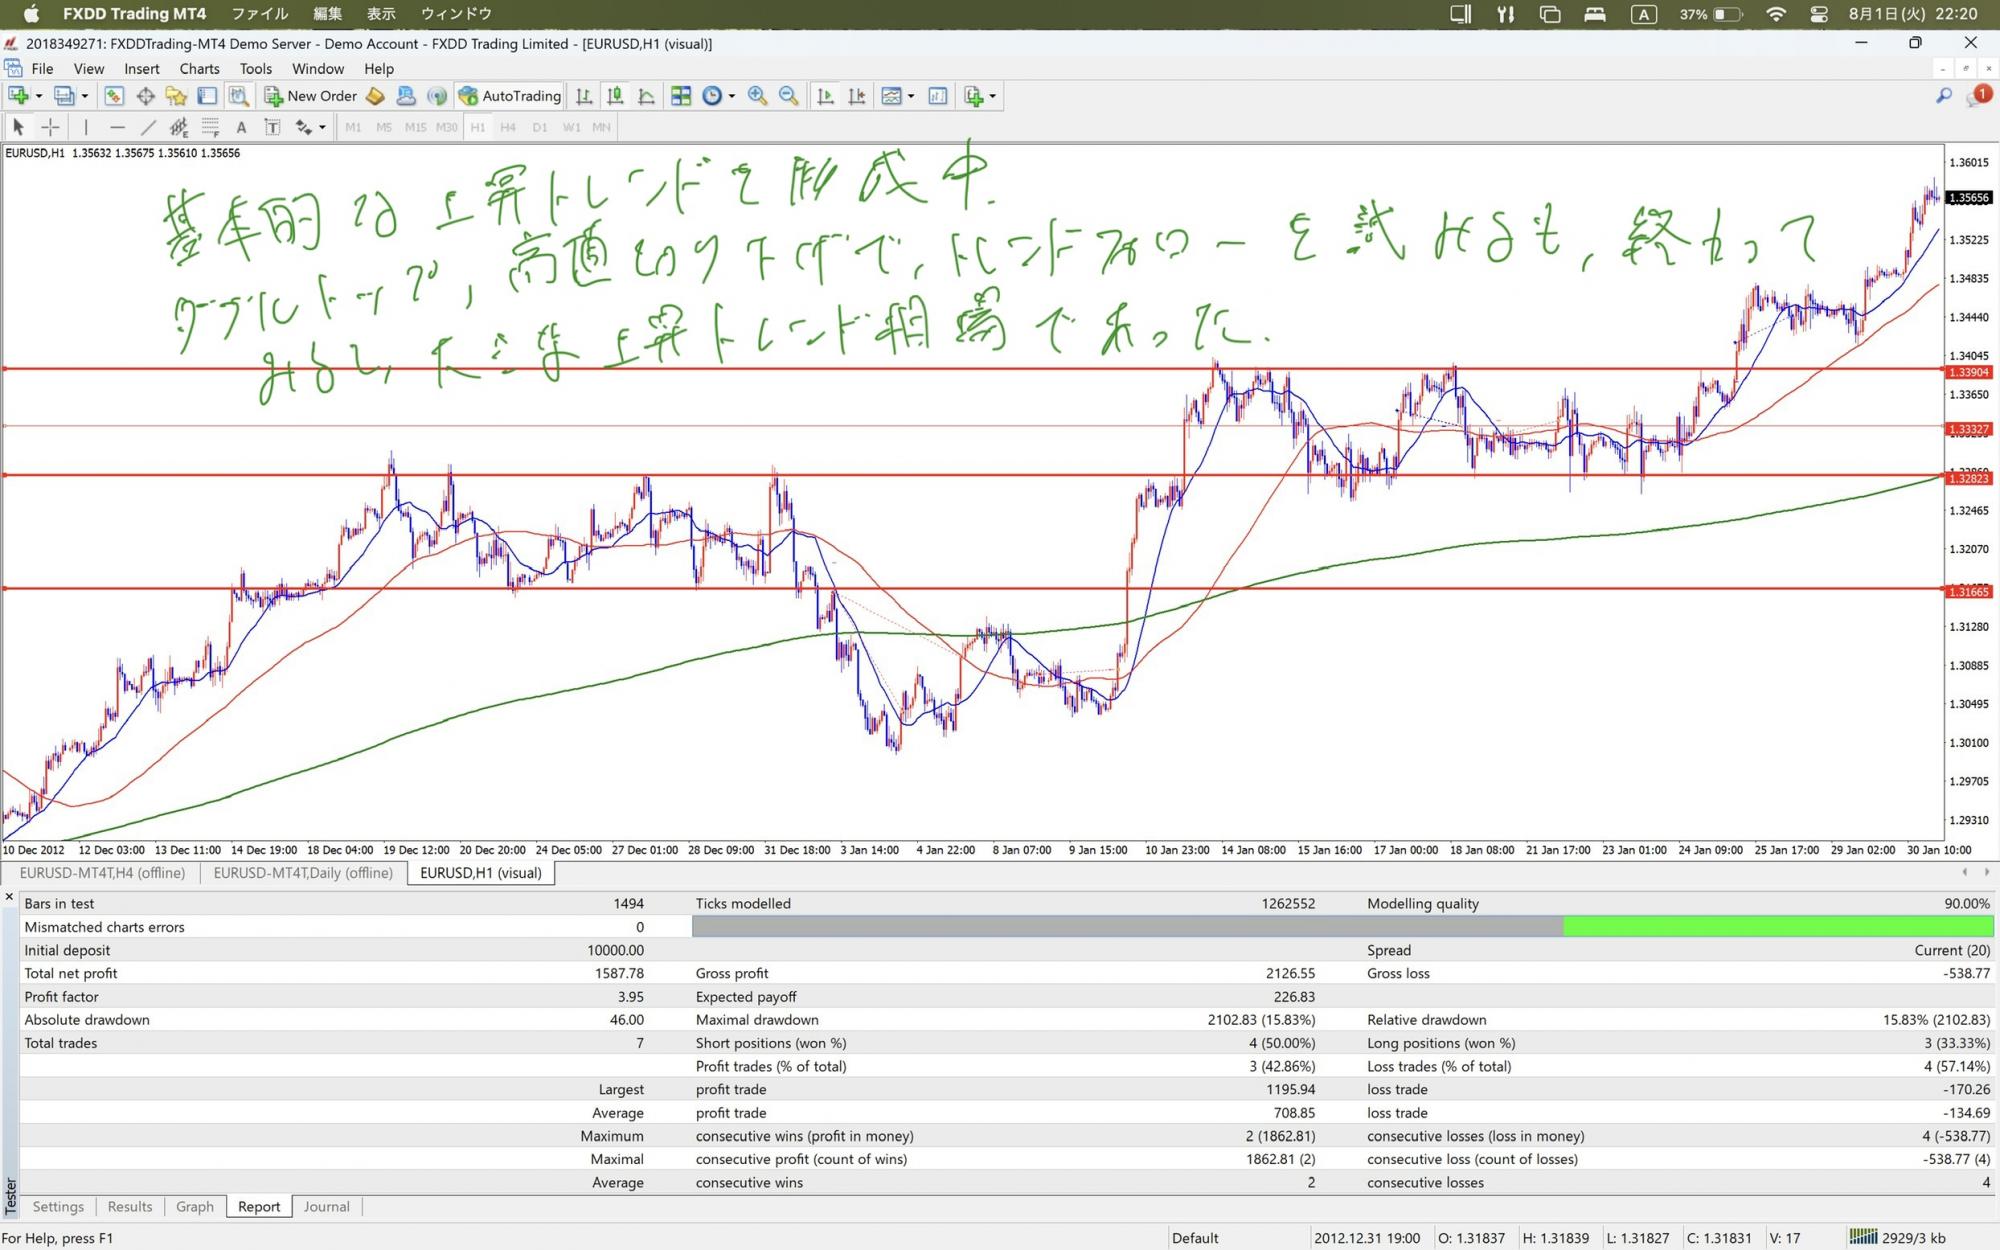Click the New Order button

(310, 96)
